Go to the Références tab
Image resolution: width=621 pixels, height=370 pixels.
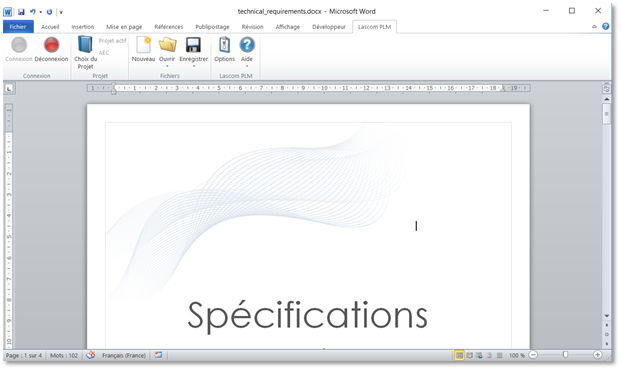point(169,27)
